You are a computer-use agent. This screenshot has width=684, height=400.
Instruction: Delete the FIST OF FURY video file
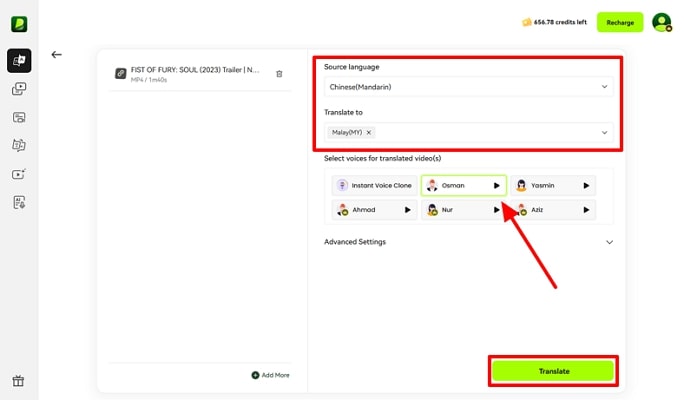coord(279,73)
